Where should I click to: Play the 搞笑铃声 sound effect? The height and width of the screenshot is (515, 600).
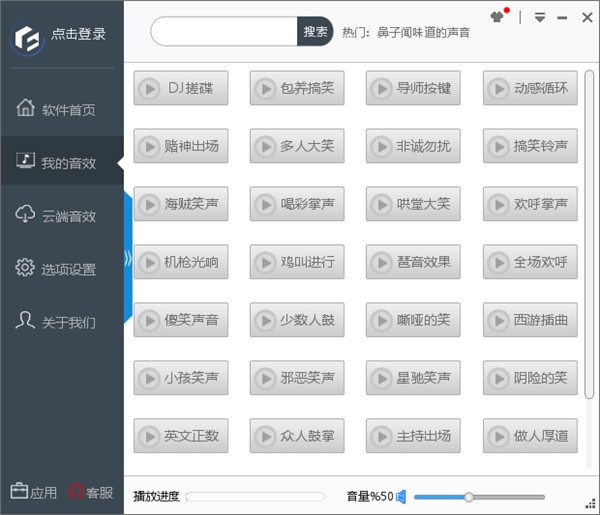[x=530, y=146]
